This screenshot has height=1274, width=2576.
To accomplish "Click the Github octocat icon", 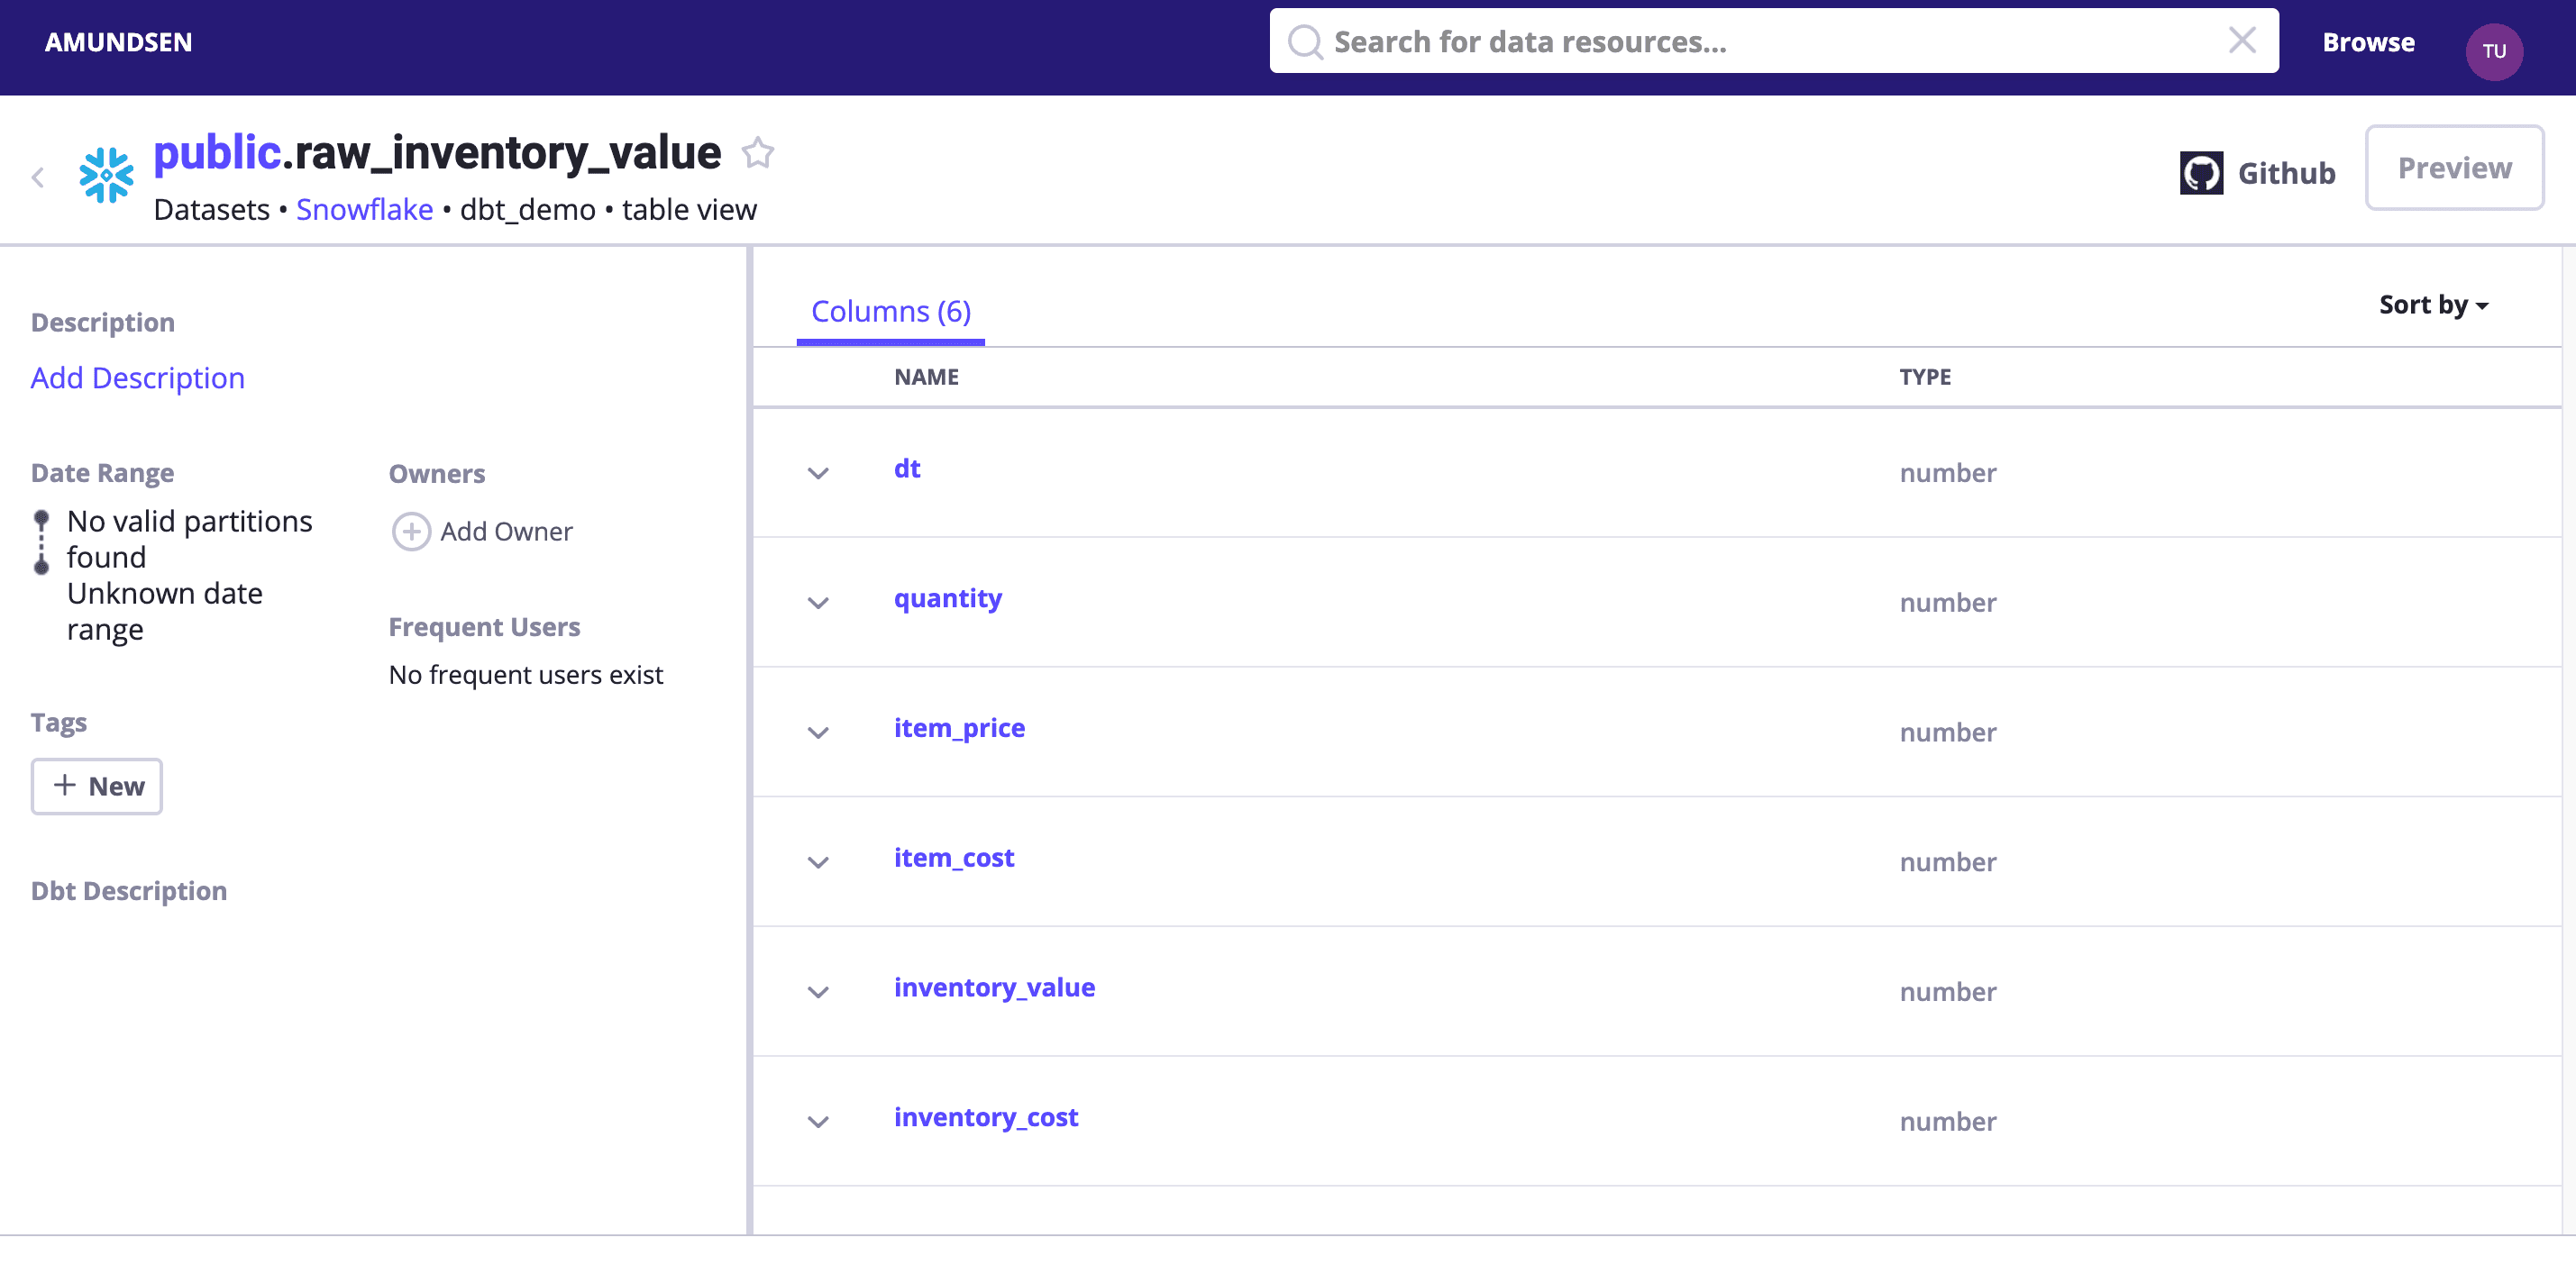I will point(2200,173).
